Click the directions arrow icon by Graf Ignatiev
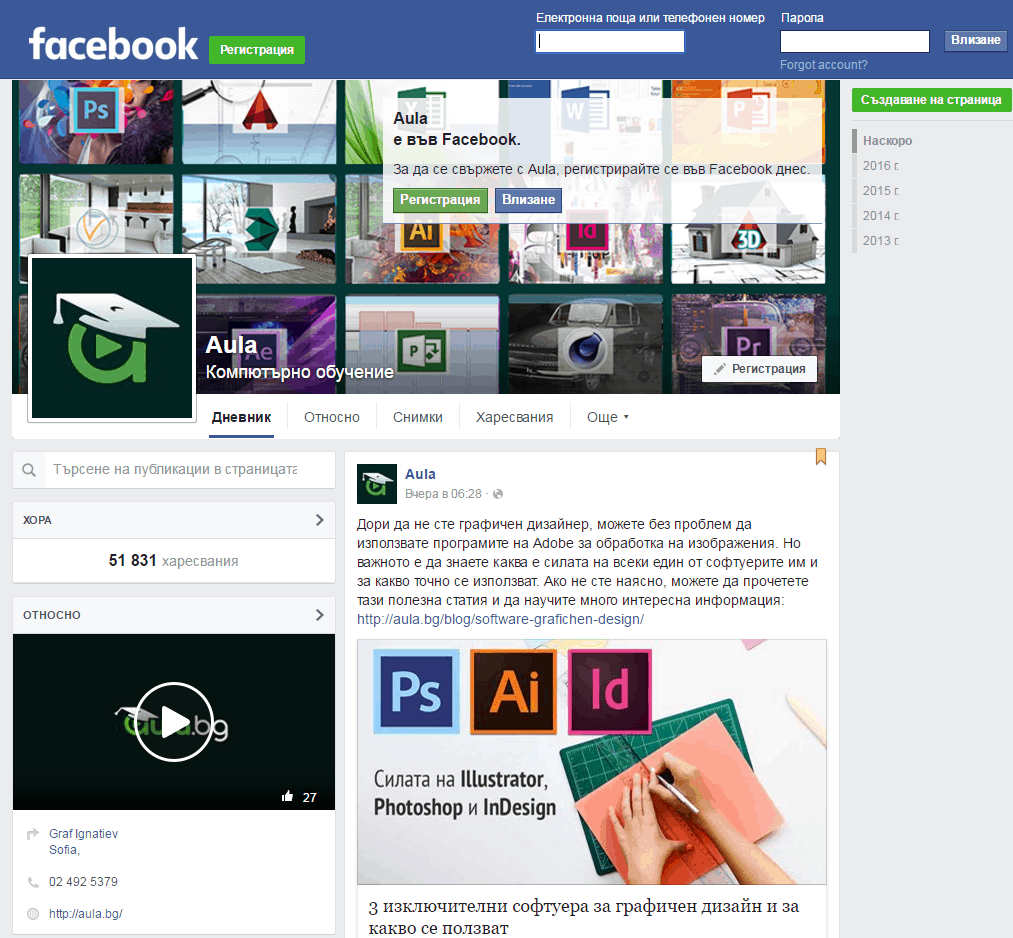This screenshot has height=938, width=1013. 32,834
